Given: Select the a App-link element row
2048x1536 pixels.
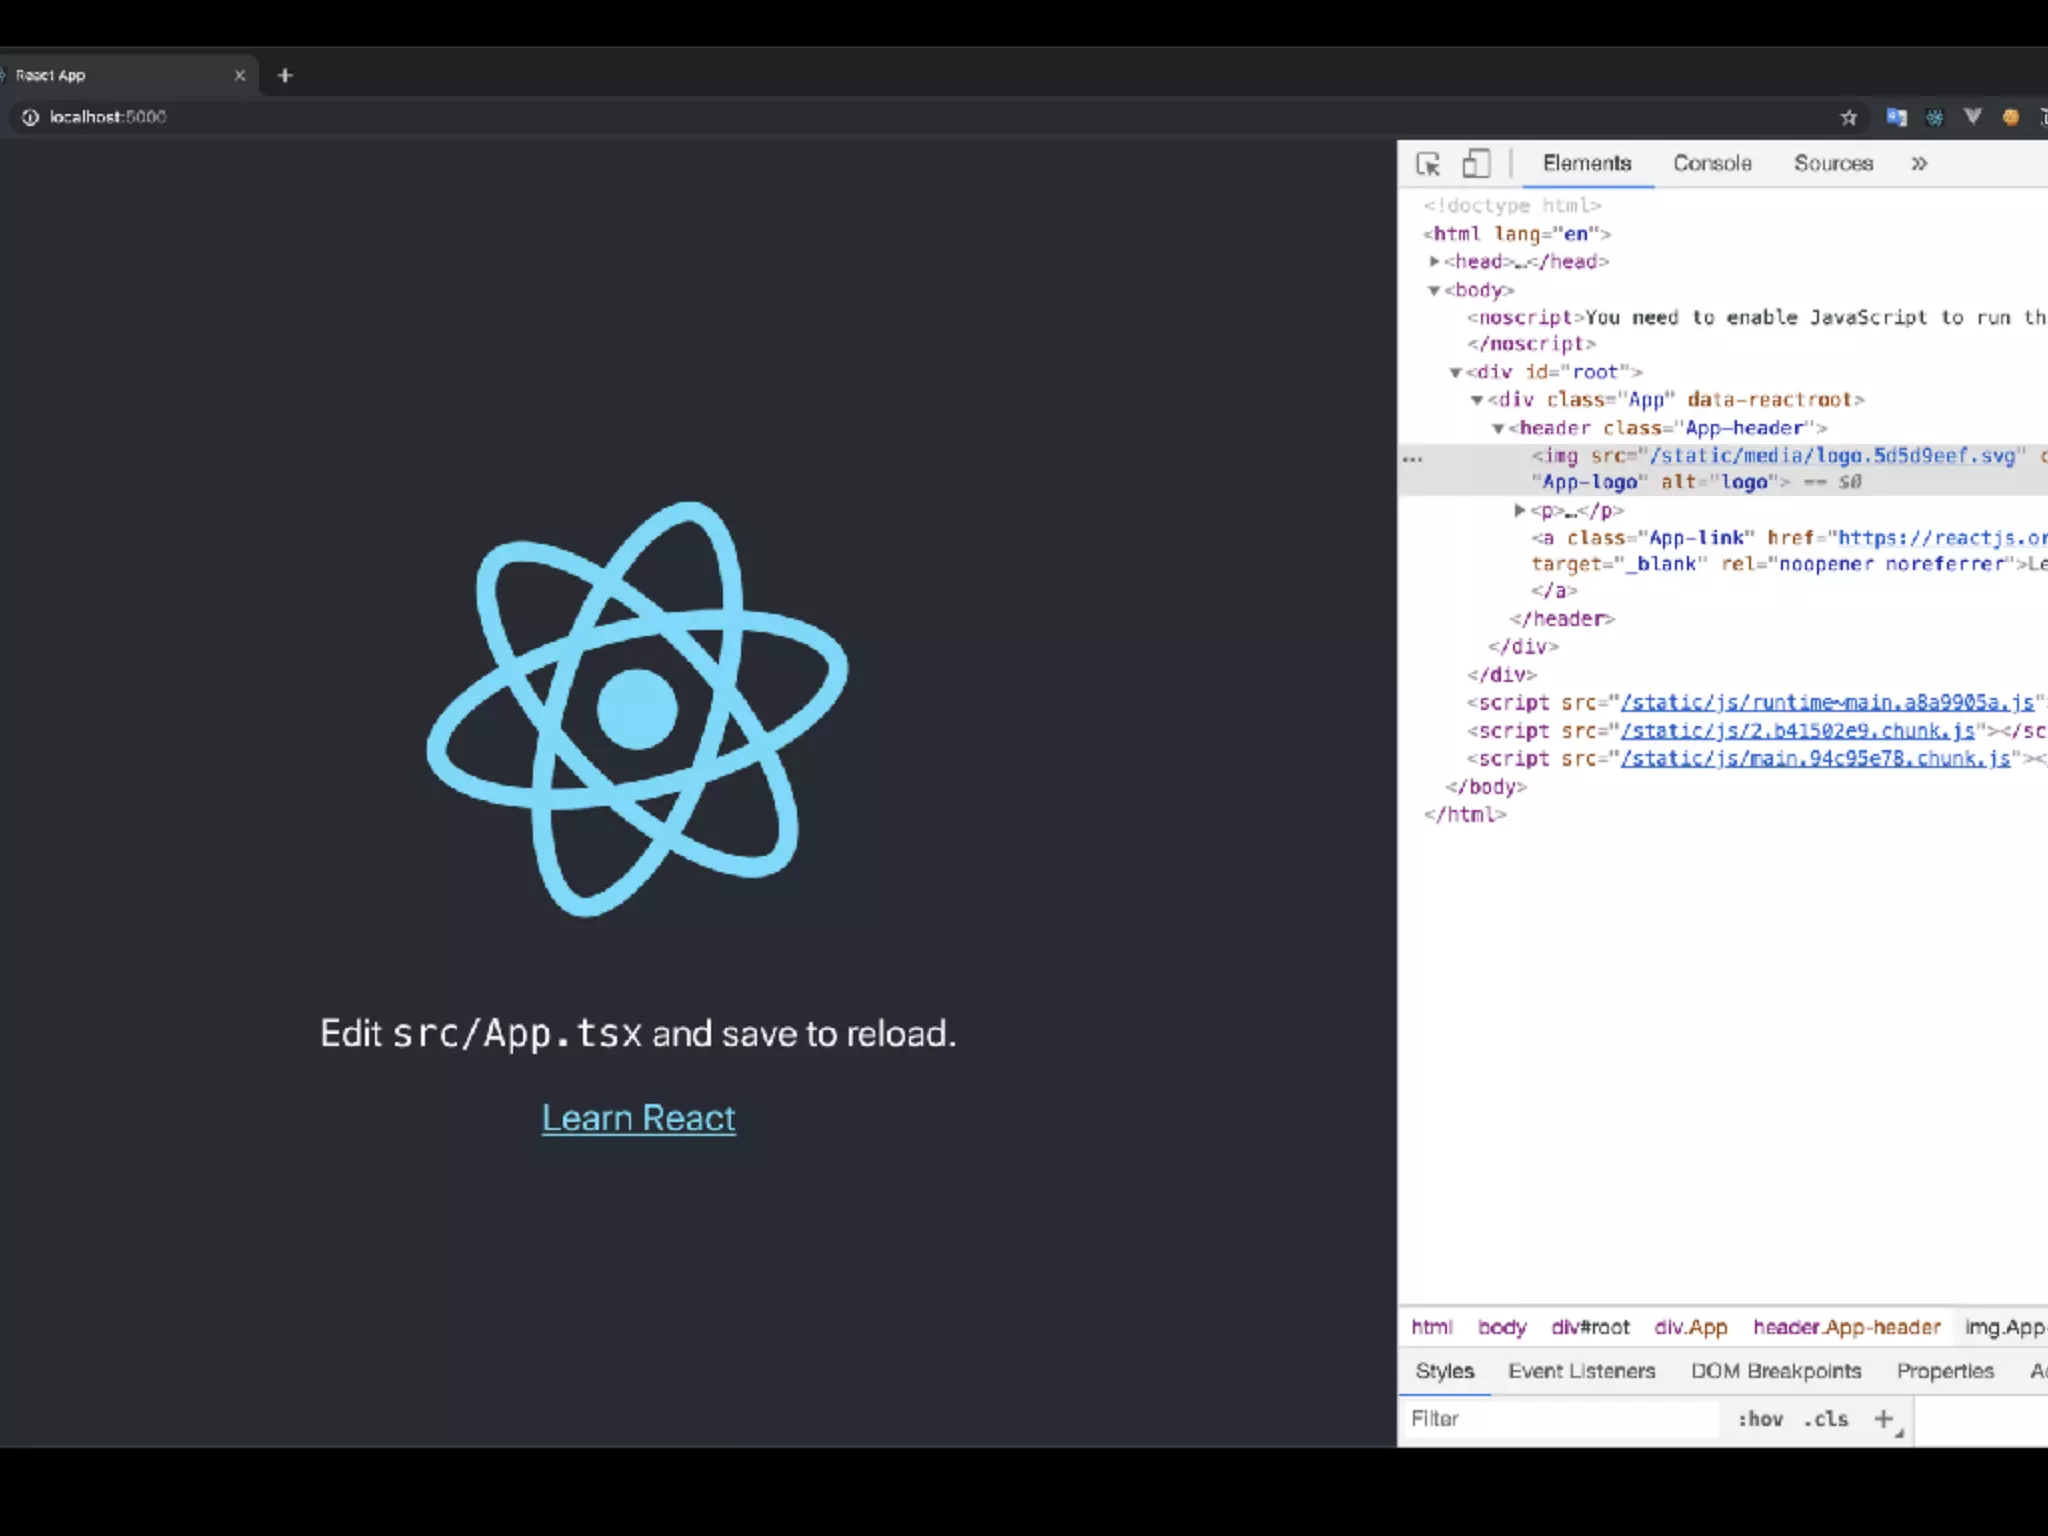Looking at the screenshot, I should click(x=1789, y=564).
